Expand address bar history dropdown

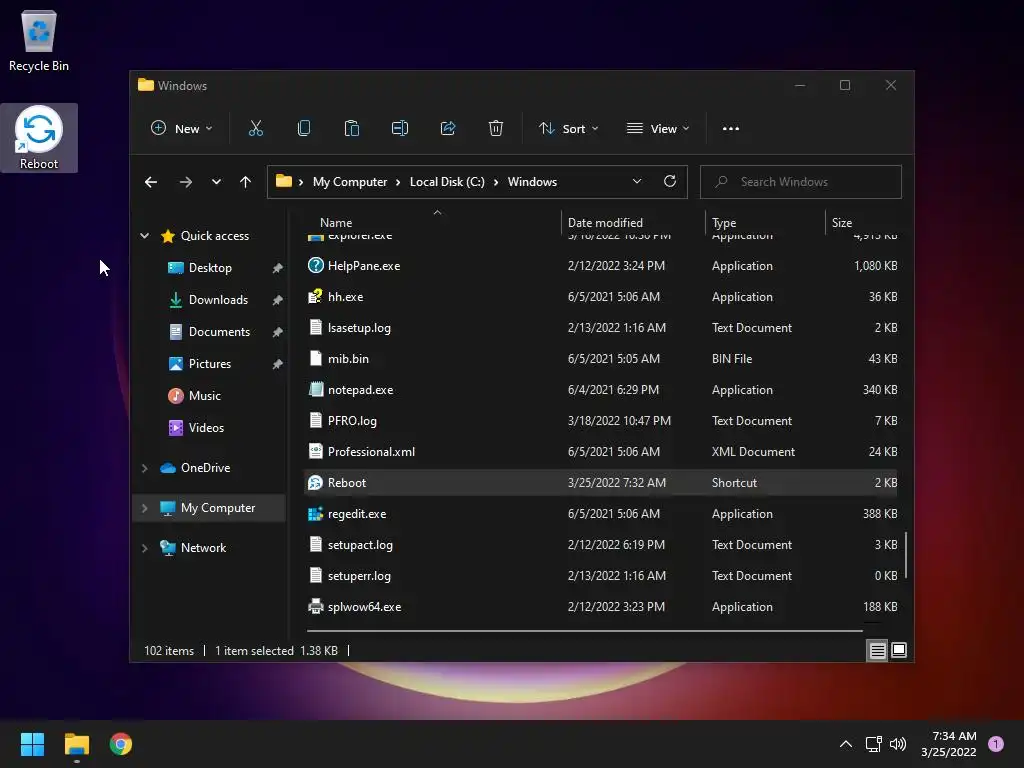click(x=637, y=182)
